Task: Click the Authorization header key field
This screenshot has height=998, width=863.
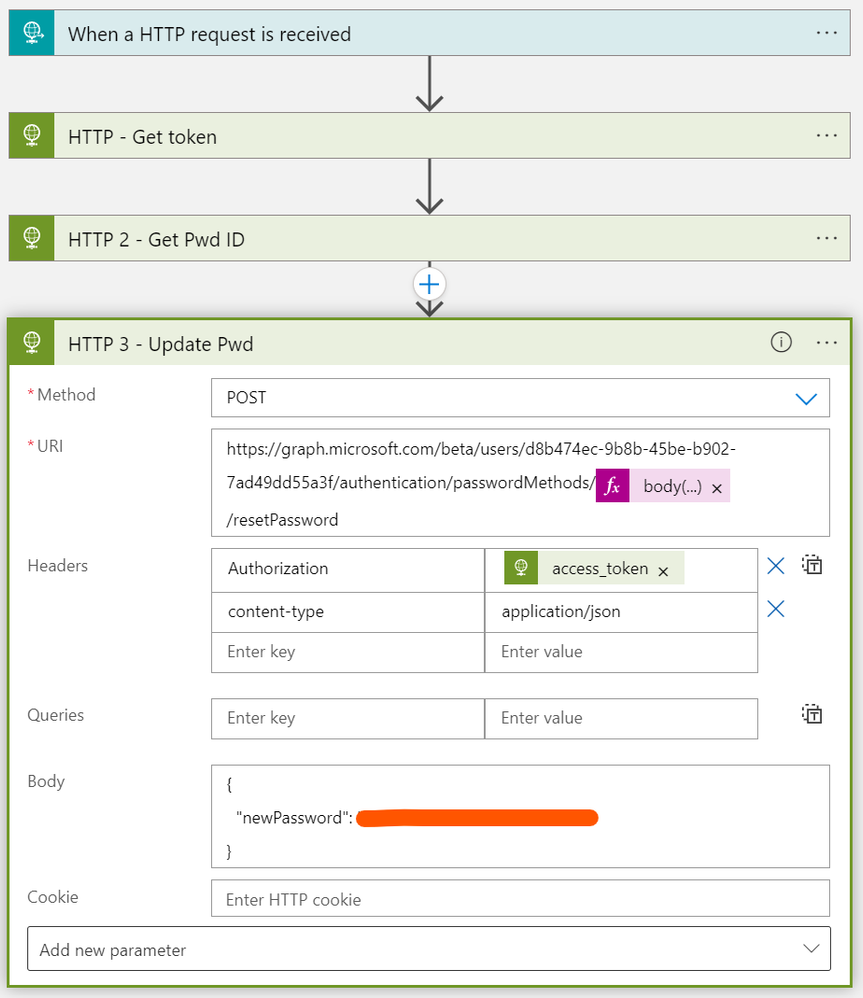Action: pos(348,570)
